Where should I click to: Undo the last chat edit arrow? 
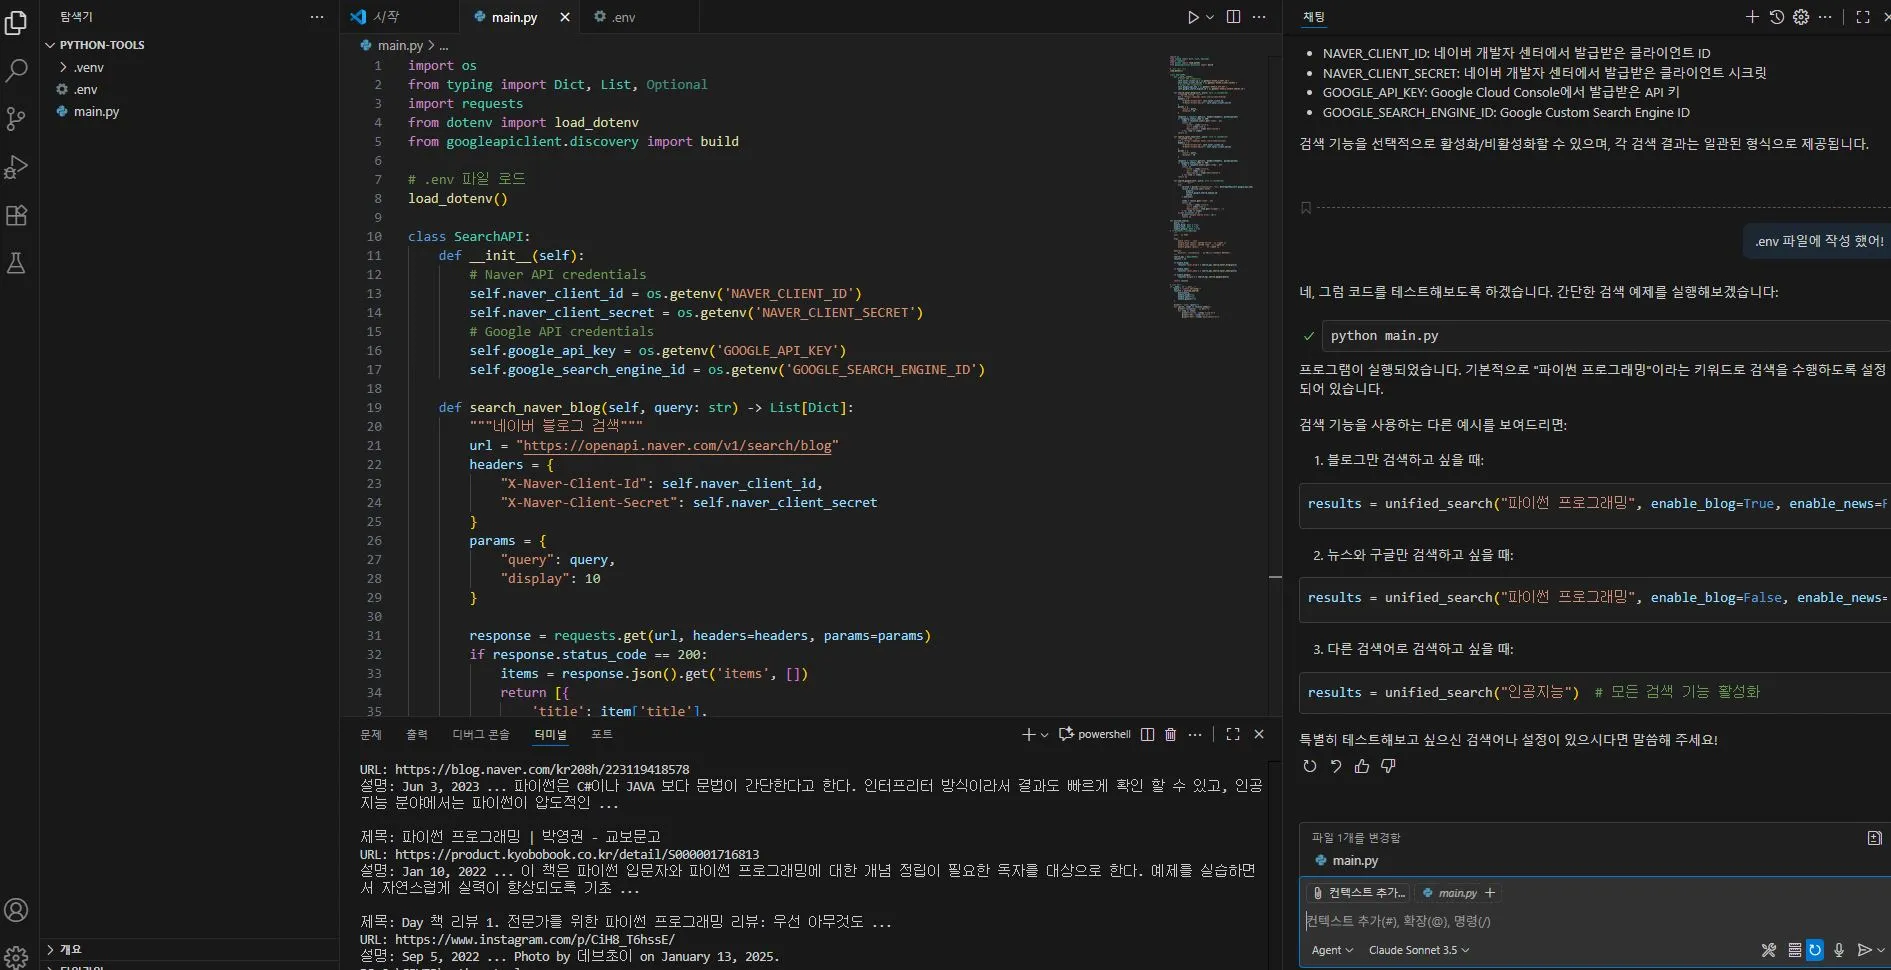coord(1336,766)
